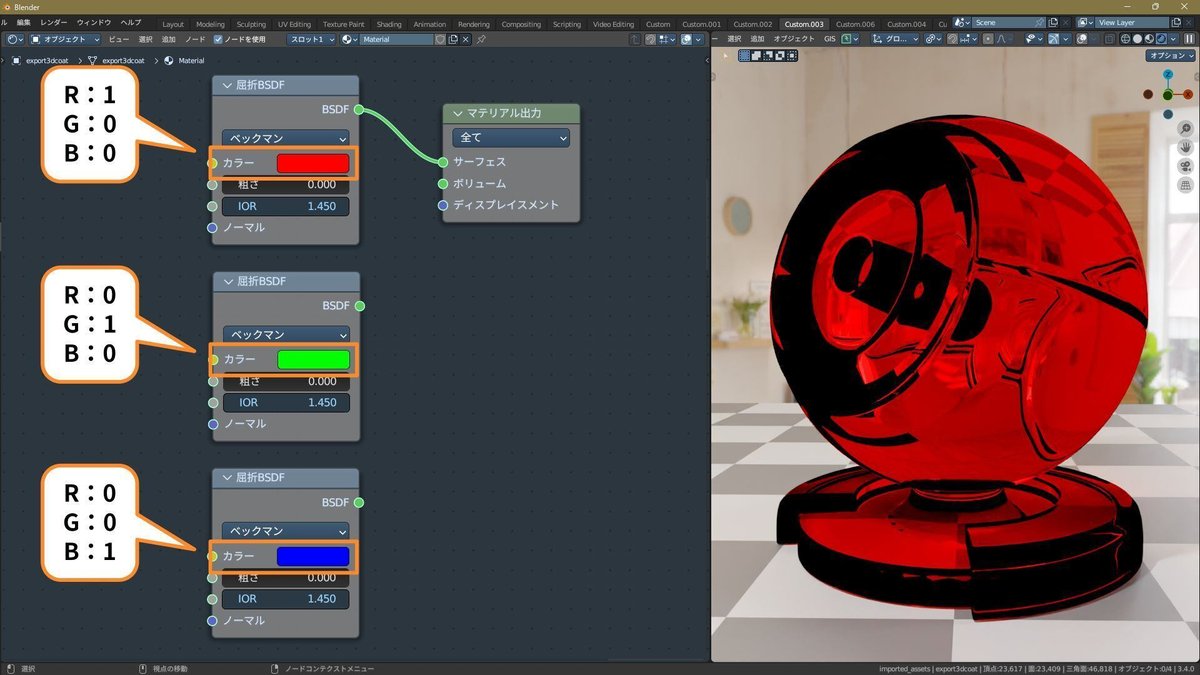
Task: Open the グロー transform orientation dropdown
Action: pyautogui.click(x=895, y=39)
